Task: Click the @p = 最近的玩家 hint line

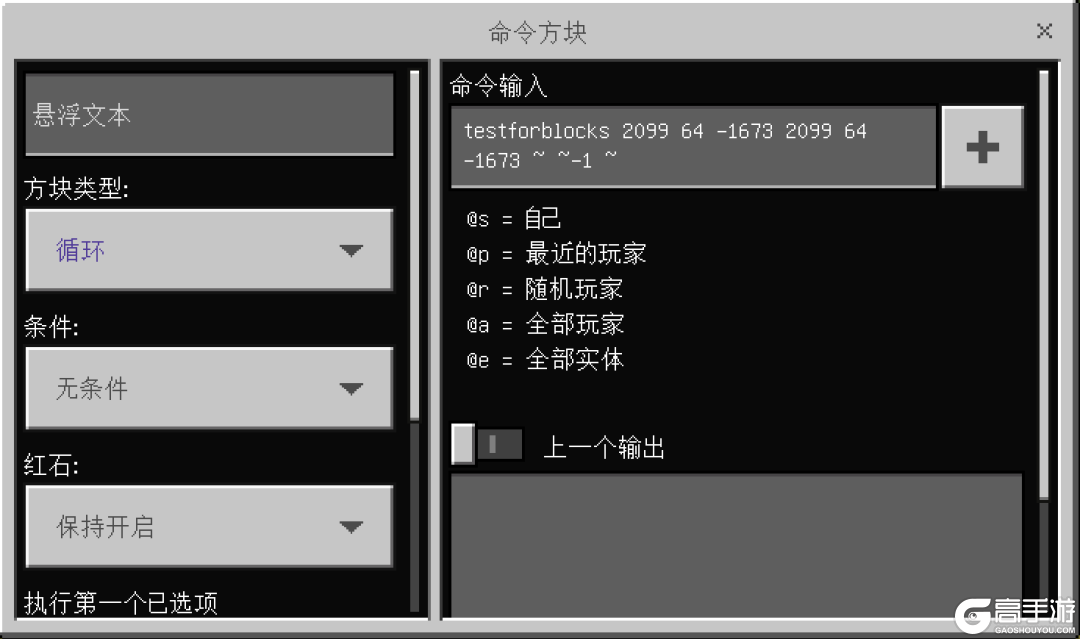Action: point(557,254)
